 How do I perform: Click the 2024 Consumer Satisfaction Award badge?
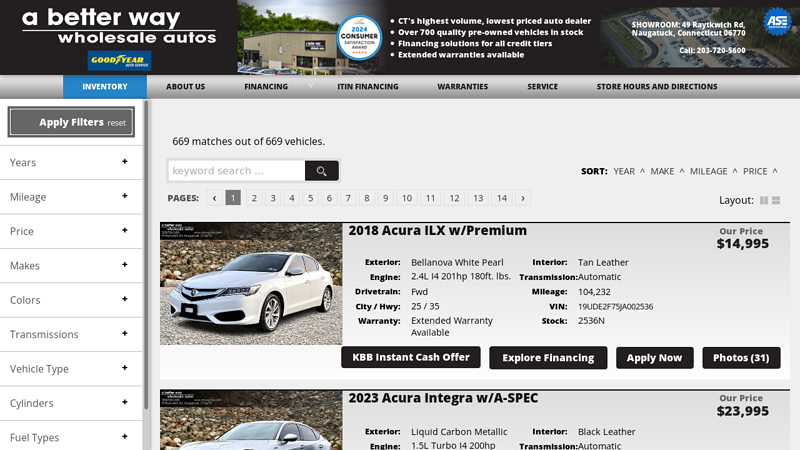pos(359,38)
